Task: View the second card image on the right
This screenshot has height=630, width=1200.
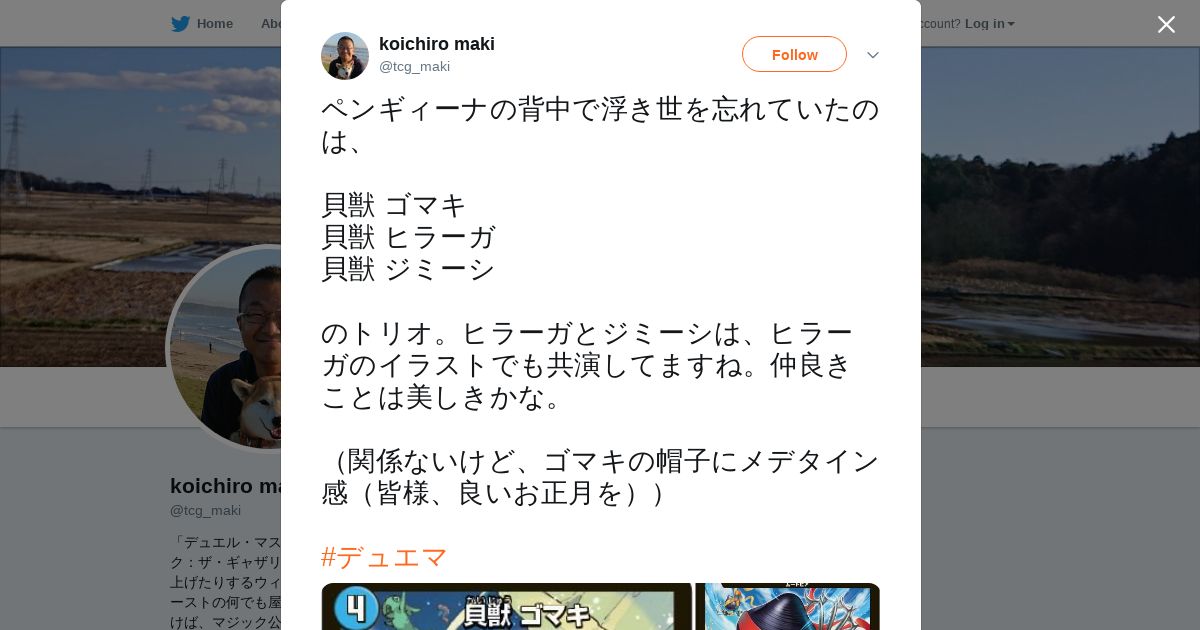Action: click(788, 607)
